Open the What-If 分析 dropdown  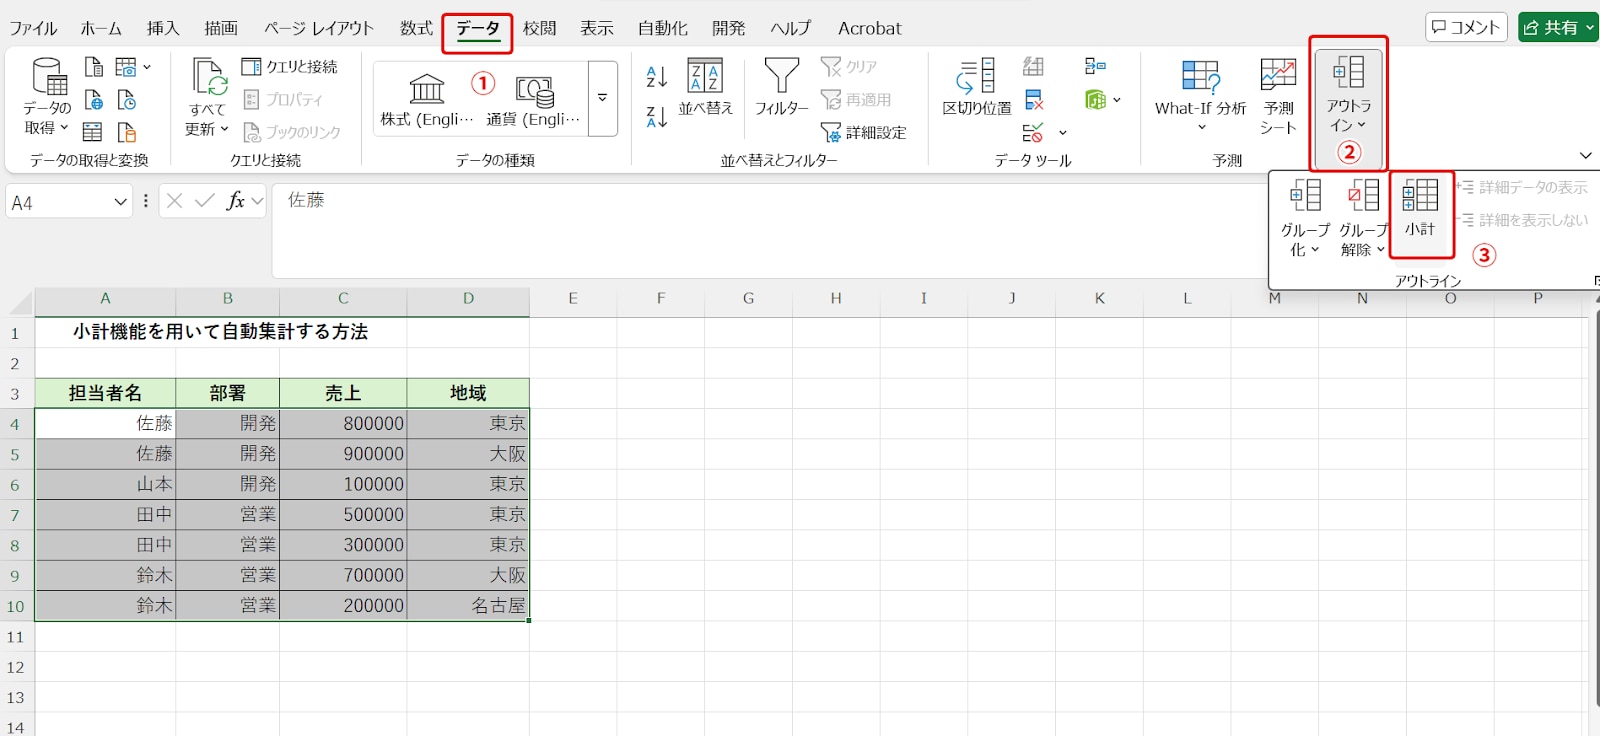[x=1201, y=128]
